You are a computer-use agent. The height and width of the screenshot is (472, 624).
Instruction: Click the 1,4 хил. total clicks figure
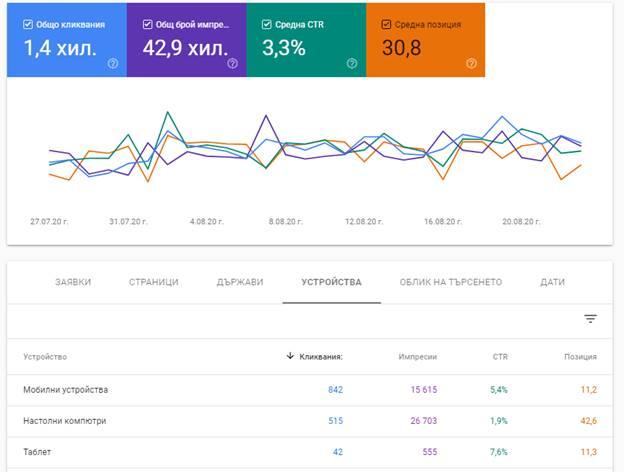60,48
